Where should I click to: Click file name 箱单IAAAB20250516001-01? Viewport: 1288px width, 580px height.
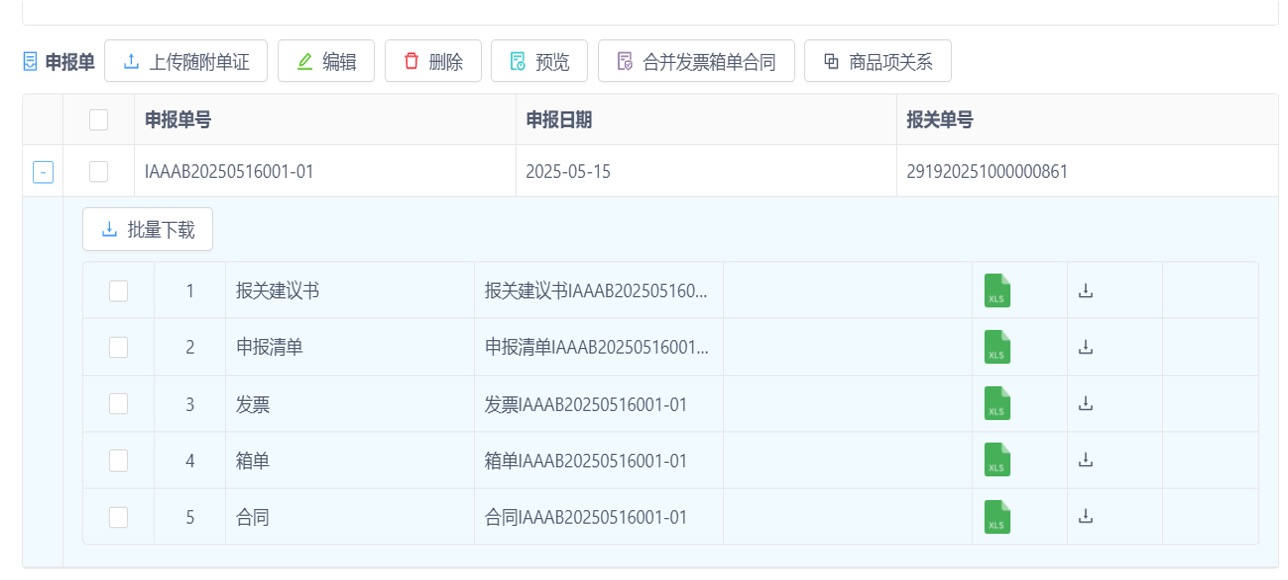coord(586,460)
